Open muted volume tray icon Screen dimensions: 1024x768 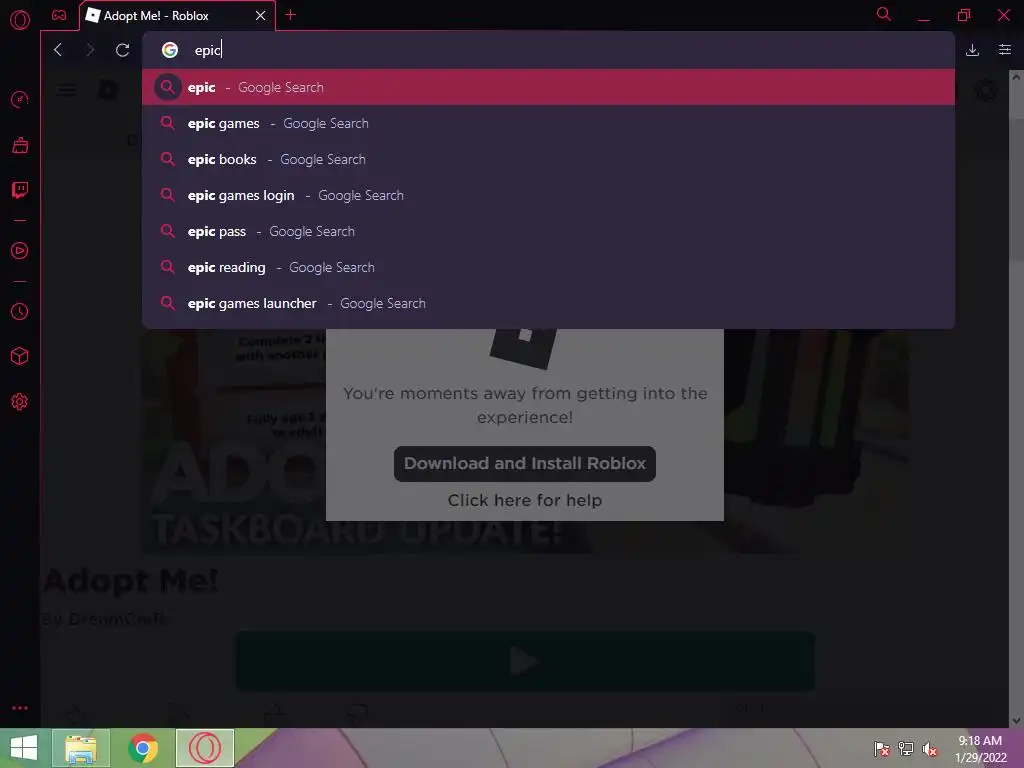coord(930,749)
